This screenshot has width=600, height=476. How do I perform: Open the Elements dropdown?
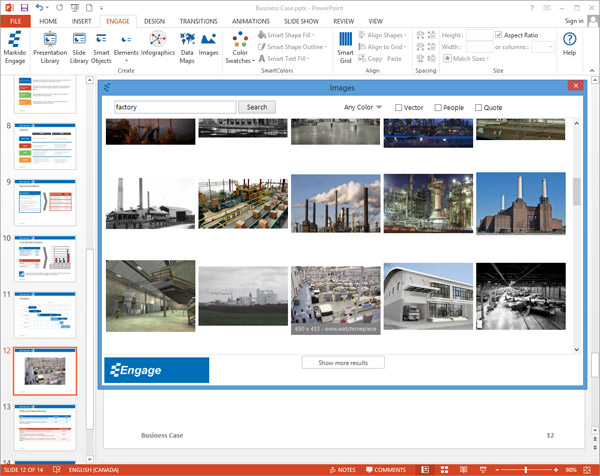[x=126, y=48]
